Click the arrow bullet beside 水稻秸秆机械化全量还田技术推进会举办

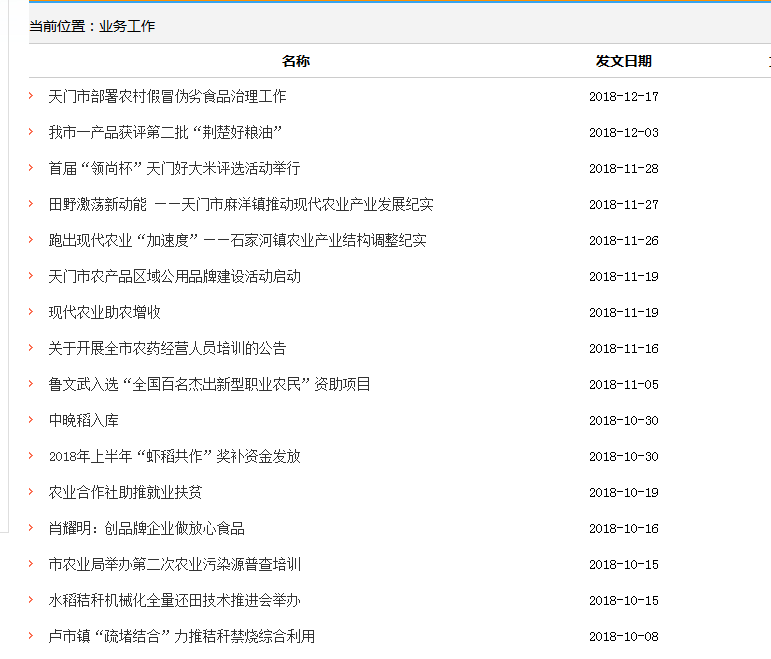coord(31,600)
